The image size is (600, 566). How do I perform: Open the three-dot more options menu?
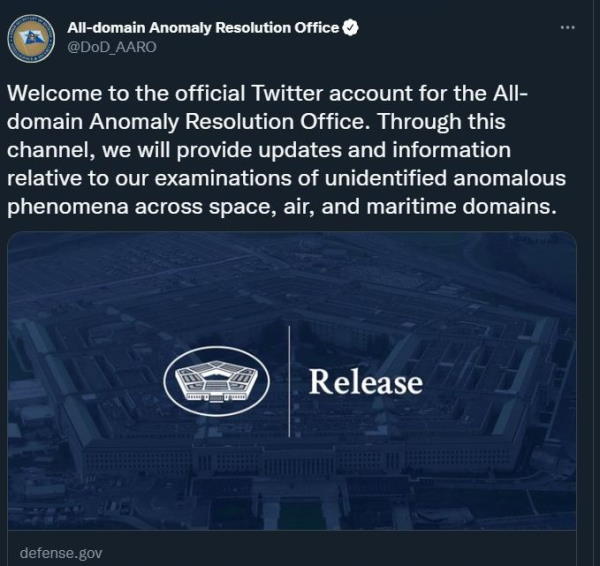pyautogui.click(x=567, y=27)
